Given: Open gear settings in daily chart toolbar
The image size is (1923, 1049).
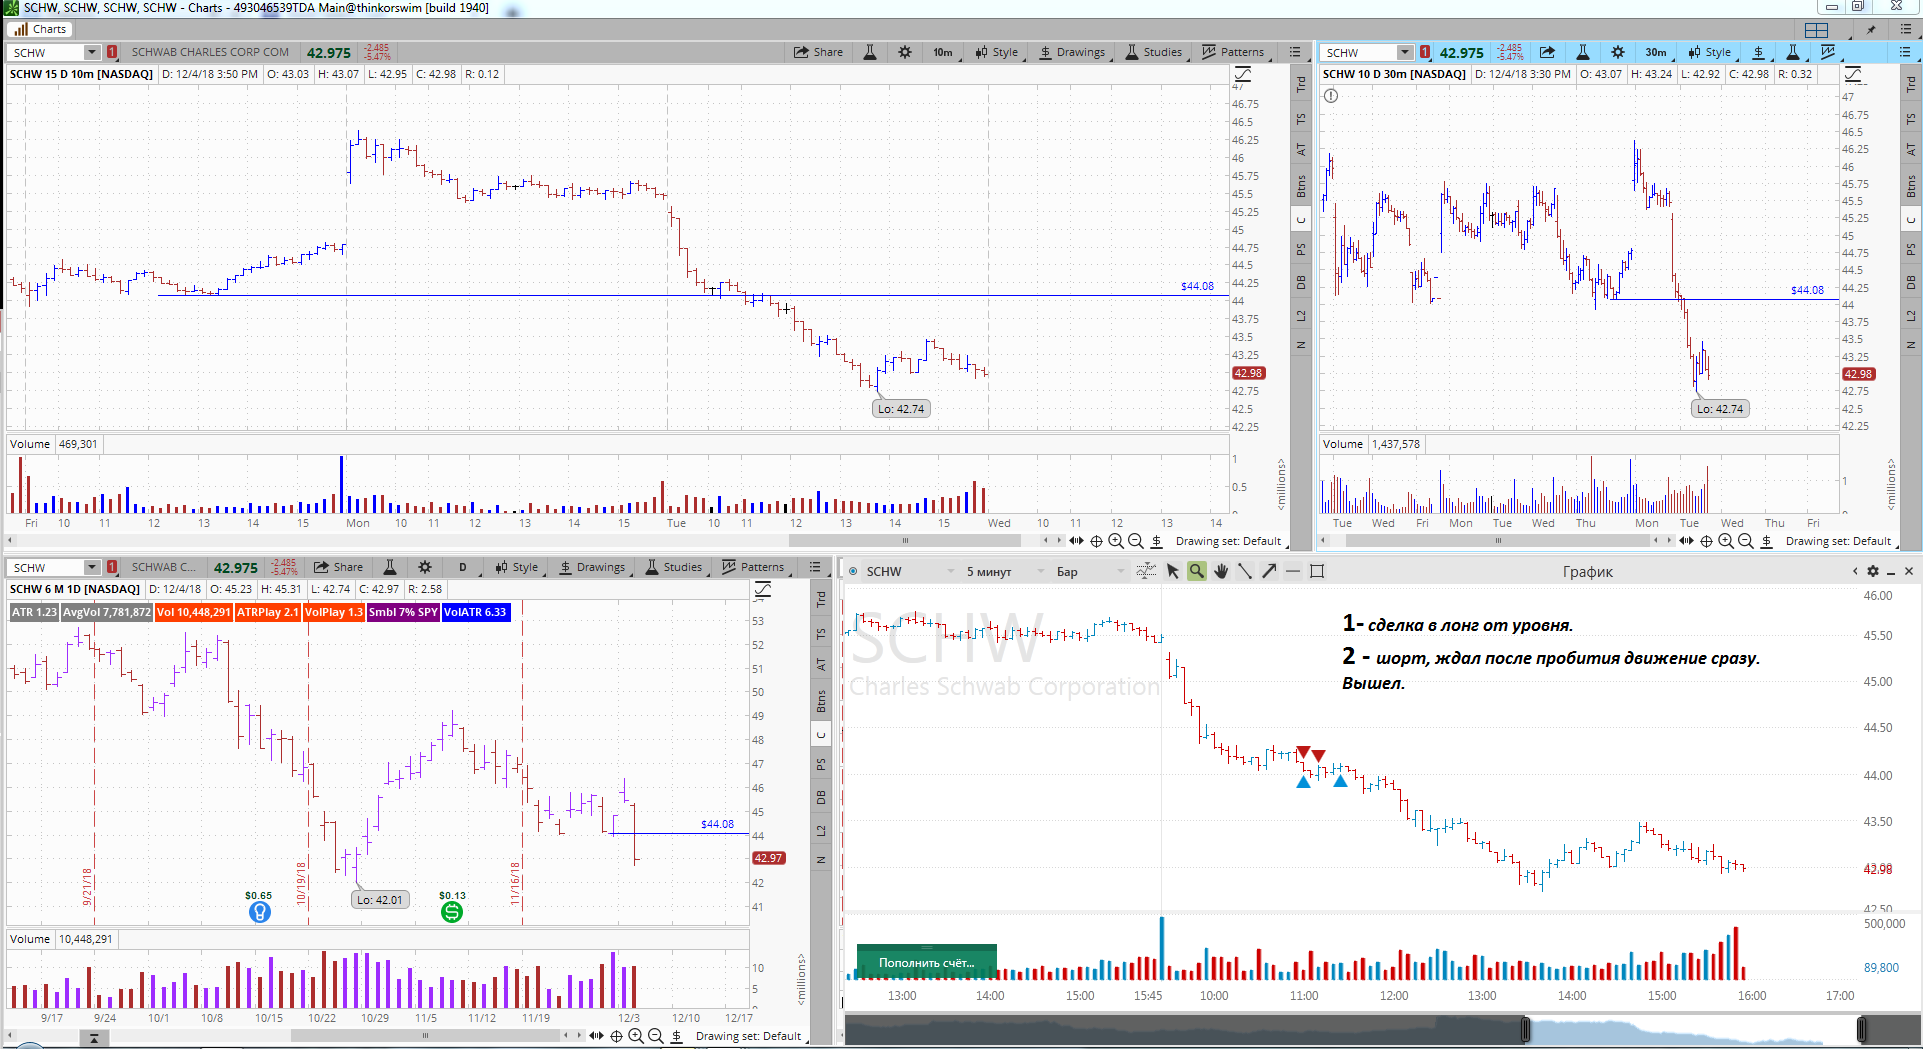Looking at the screenshot, I should (x=425, y=567).
